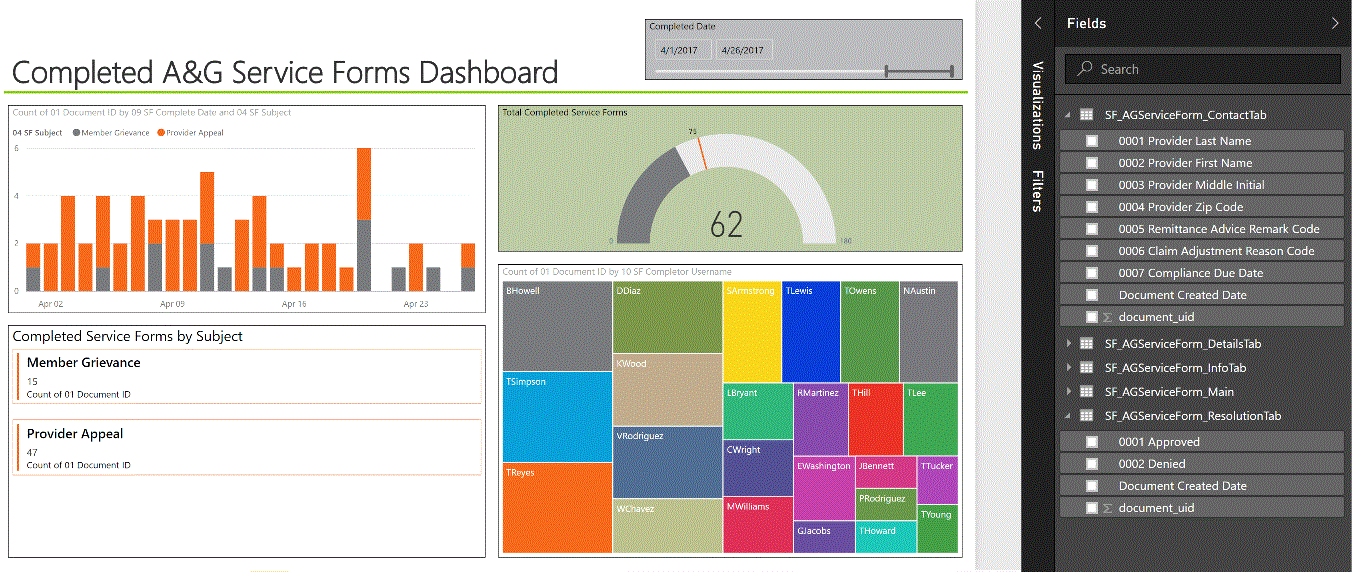Click the Completed Date slider right handle

coord(951,71)
